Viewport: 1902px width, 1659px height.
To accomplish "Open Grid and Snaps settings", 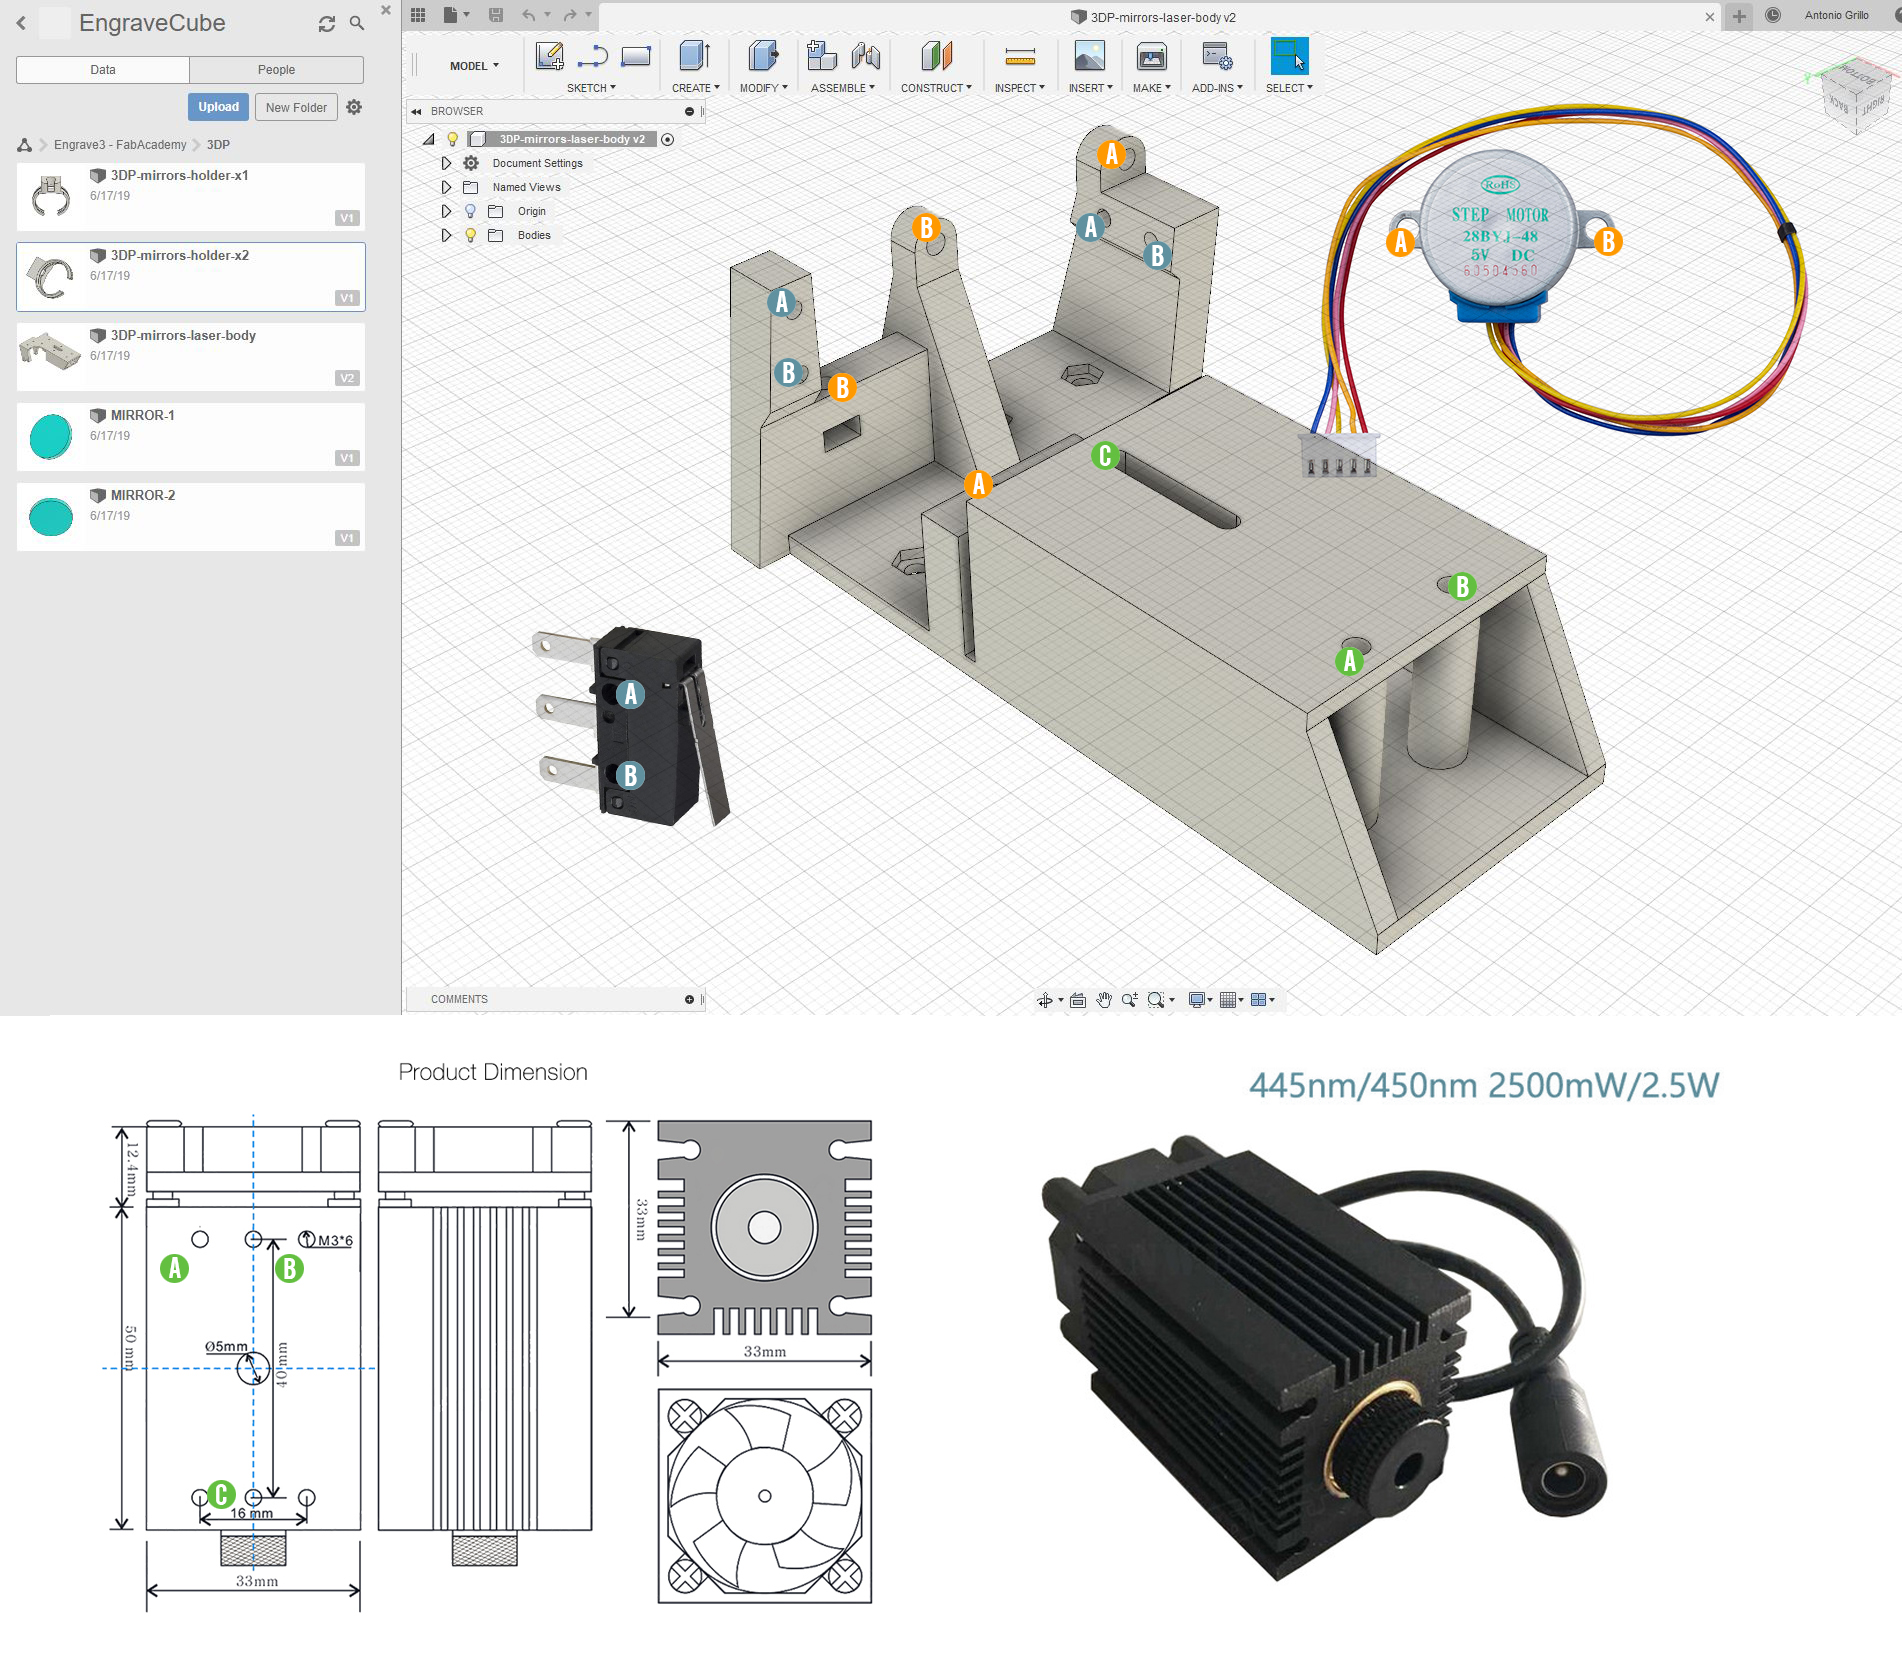I will (x=1229, y=1000).
